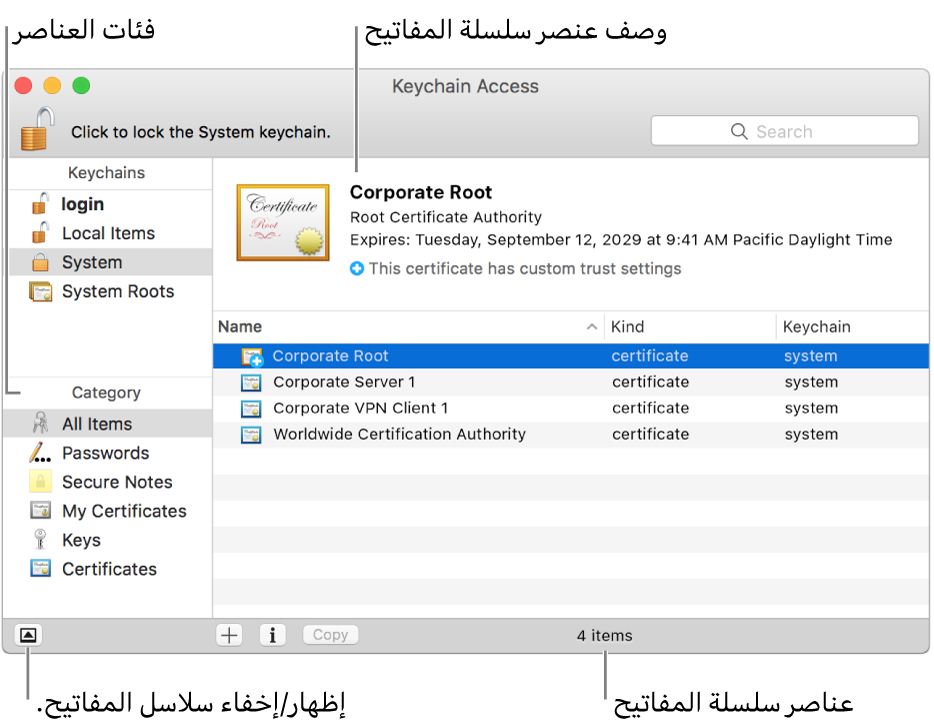
Task: Choose the Secure Notes yellow note icon
Action: point(40,481)
